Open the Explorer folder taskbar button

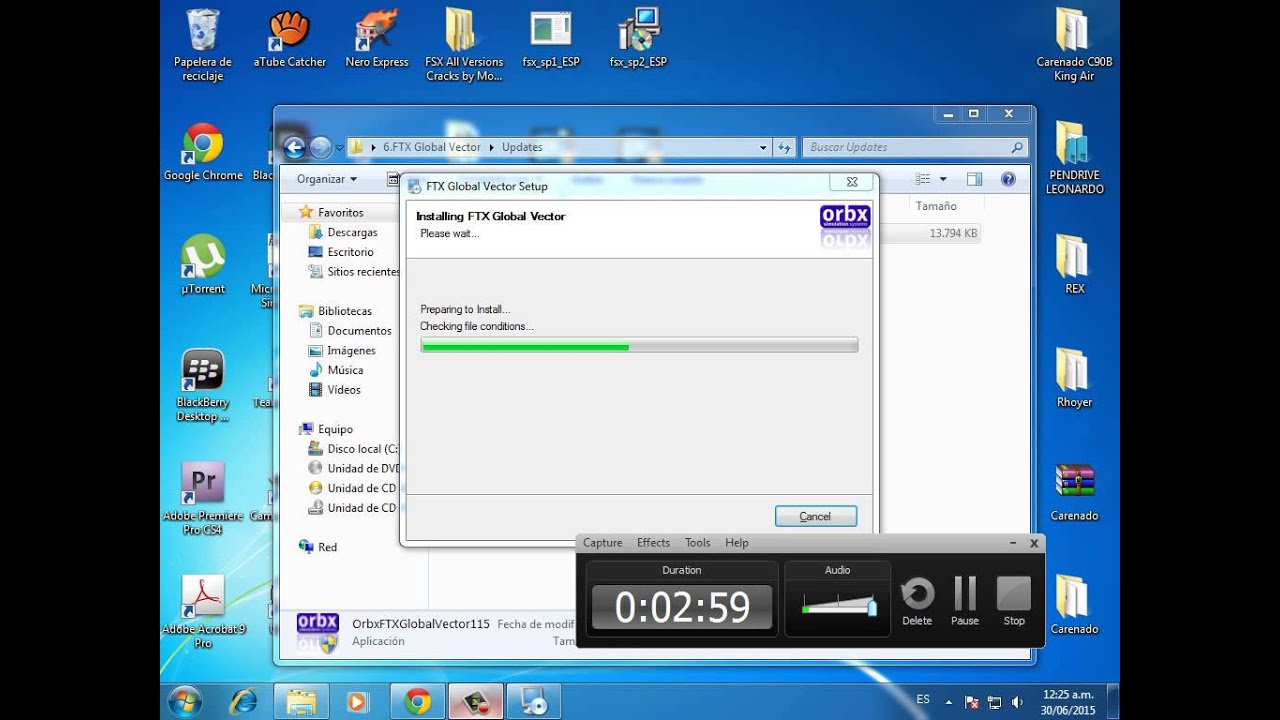tap(301, 702)
